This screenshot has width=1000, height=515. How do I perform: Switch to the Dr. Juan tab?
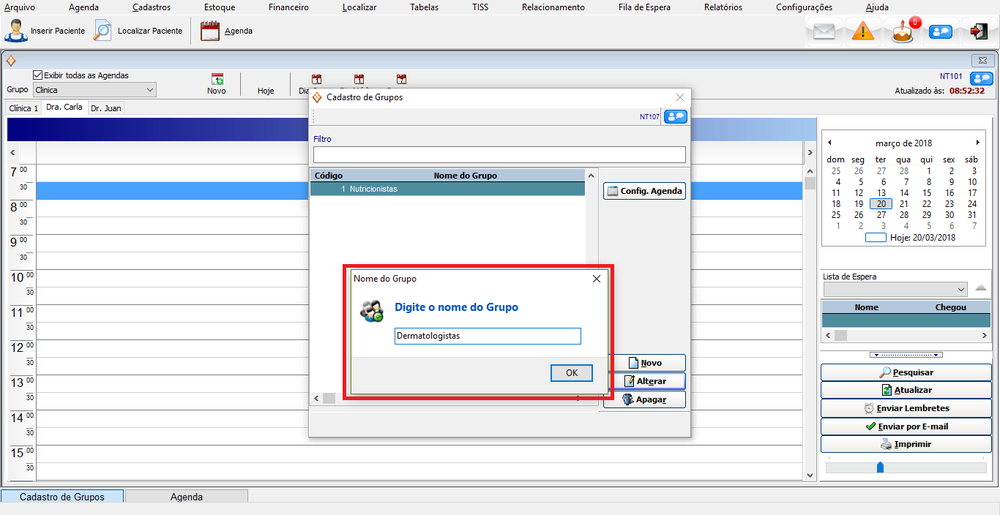106,108
